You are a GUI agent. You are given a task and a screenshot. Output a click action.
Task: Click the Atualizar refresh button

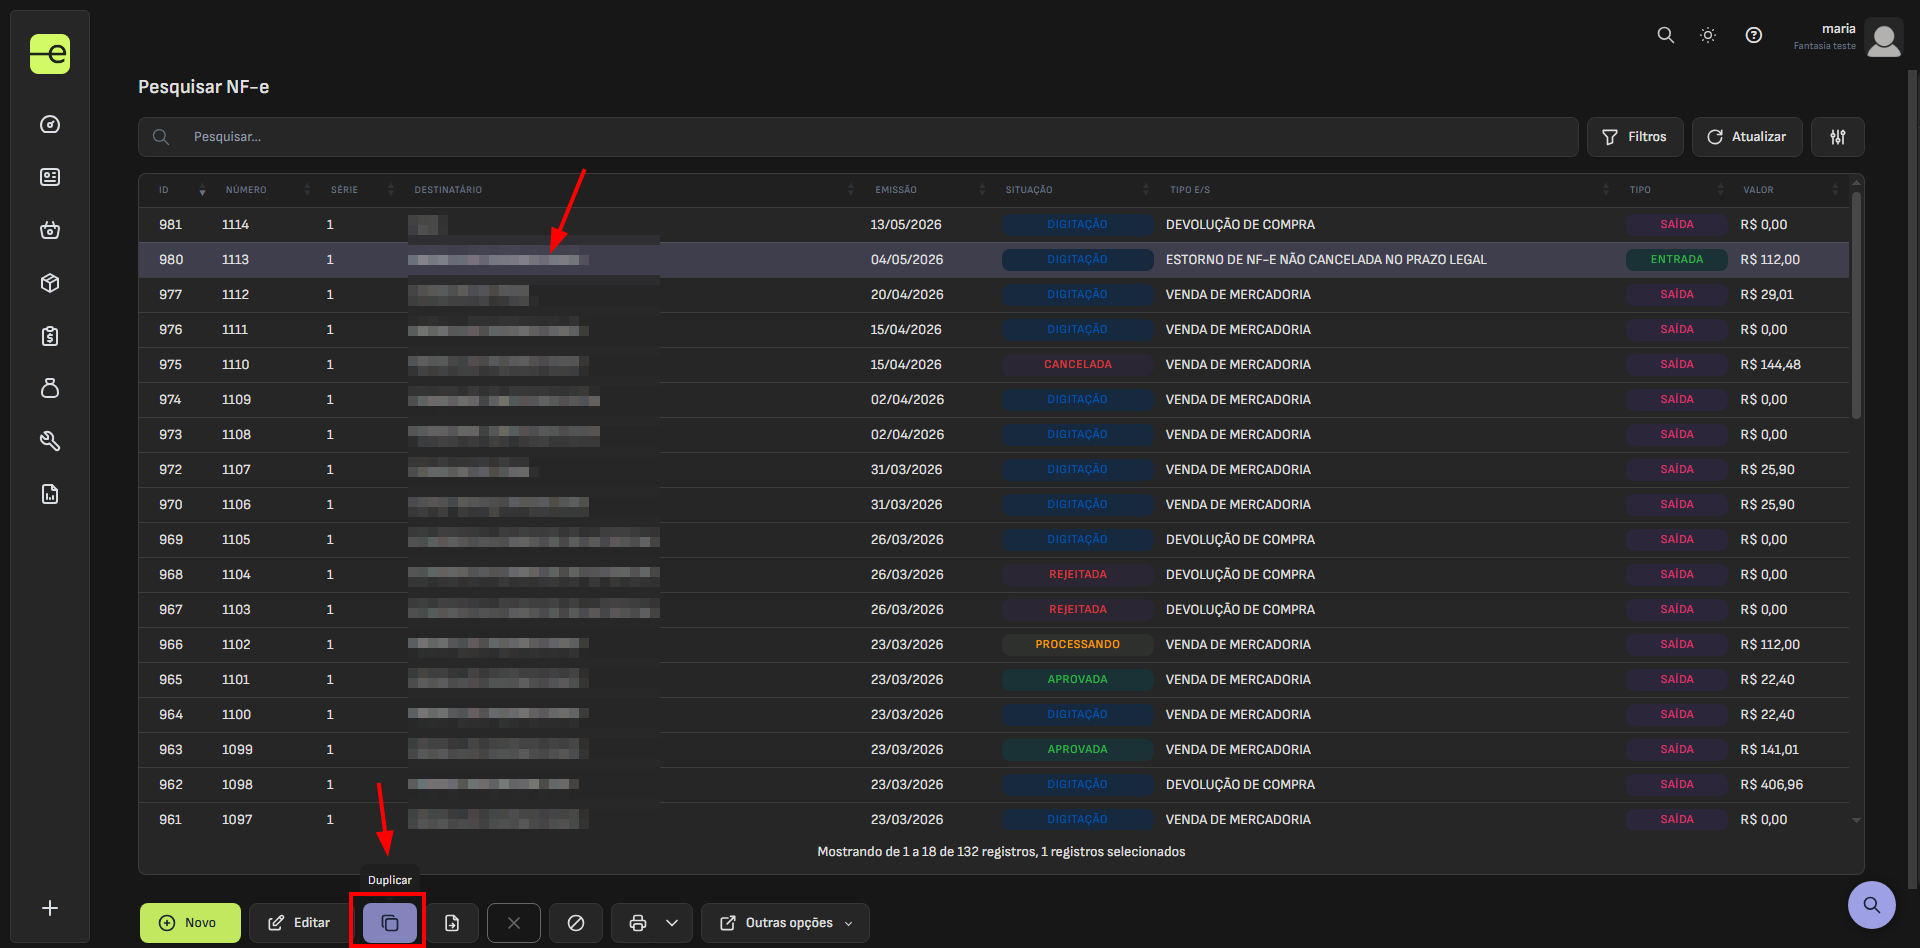pos(1747,137)
